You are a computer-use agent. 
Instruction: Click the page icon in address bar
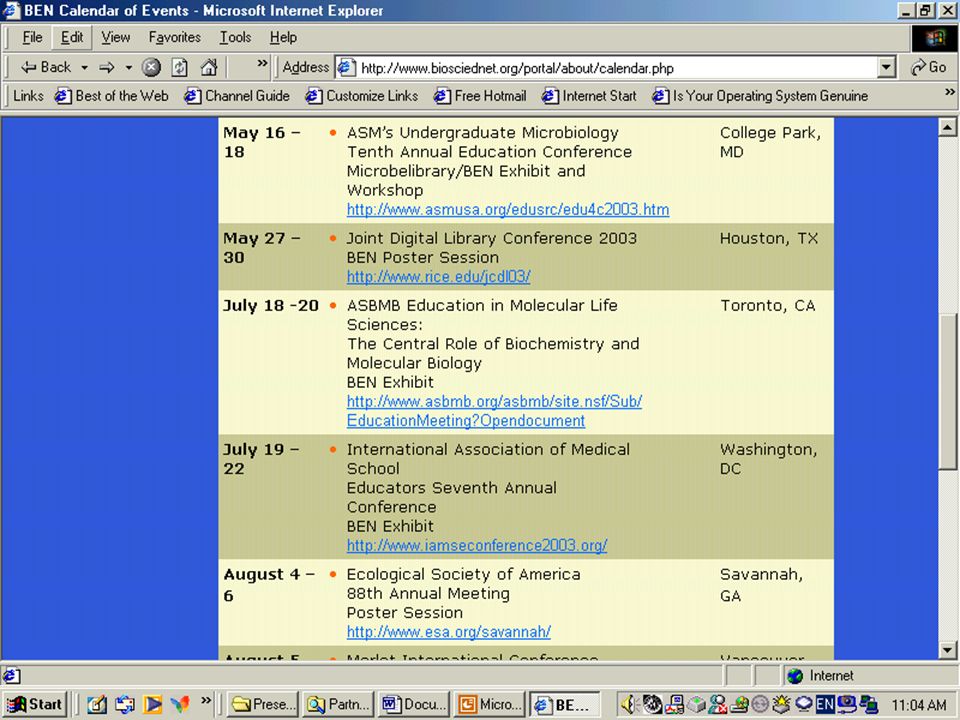click(347, 67)
